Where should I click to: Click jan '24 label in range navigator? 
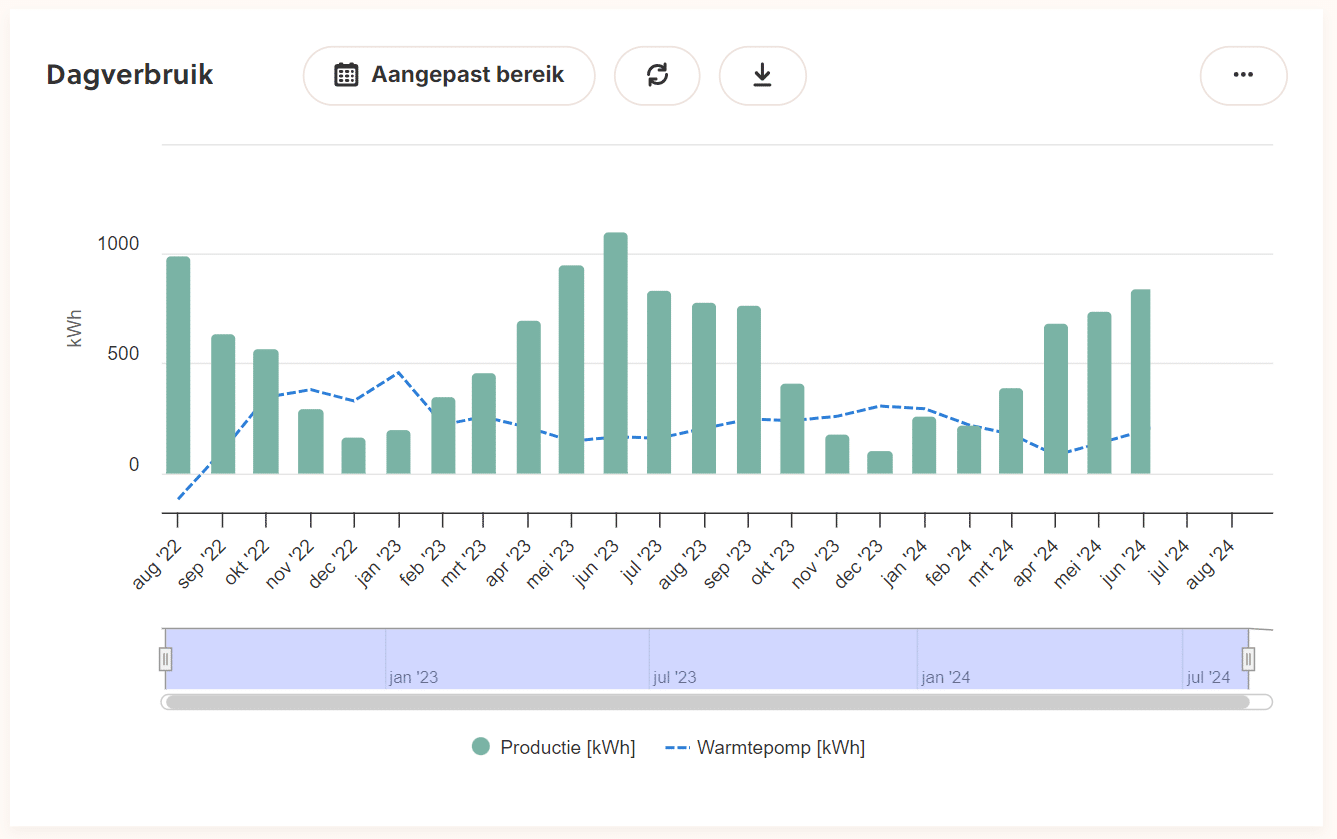click(945, 678)
